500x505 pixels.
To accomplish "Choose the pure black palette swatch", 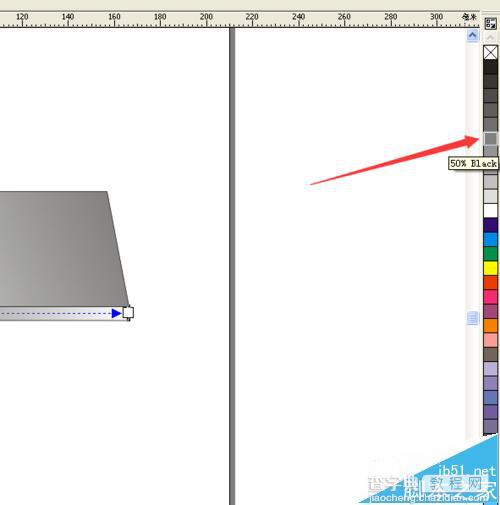I will tap(490, 67).
